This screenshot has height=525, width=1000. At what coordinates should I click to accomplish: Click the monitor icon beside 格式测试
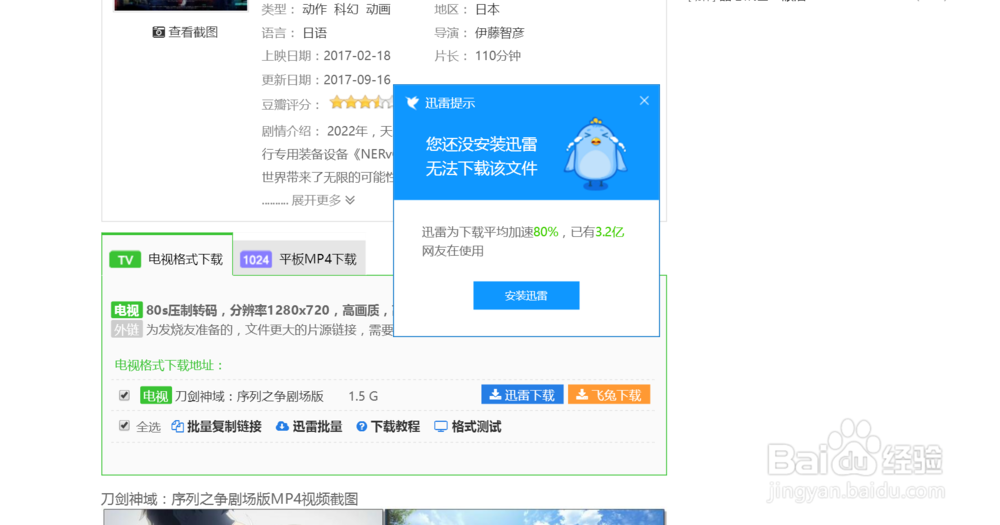(441, 427)
